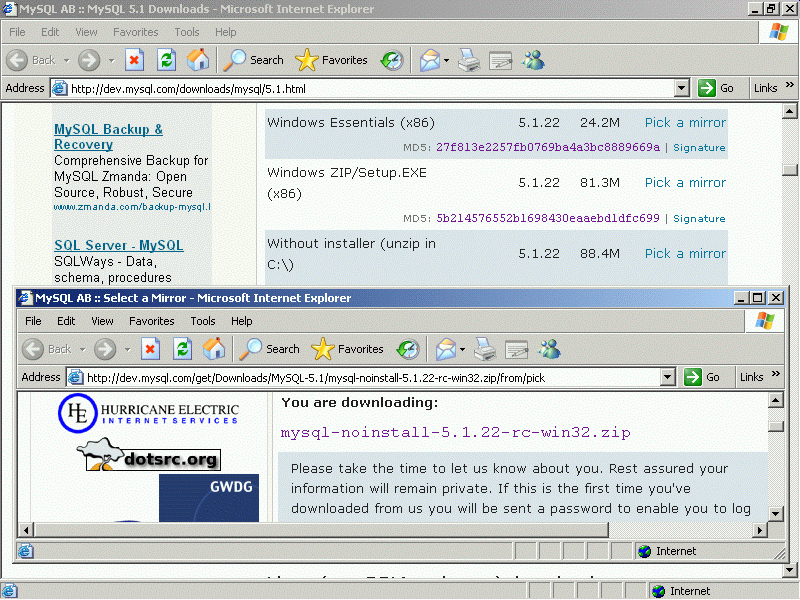This screenshot has width=800, height=600.
Task: Open Mail options arrow in Downloads window
Action: [x=446, y=61]
